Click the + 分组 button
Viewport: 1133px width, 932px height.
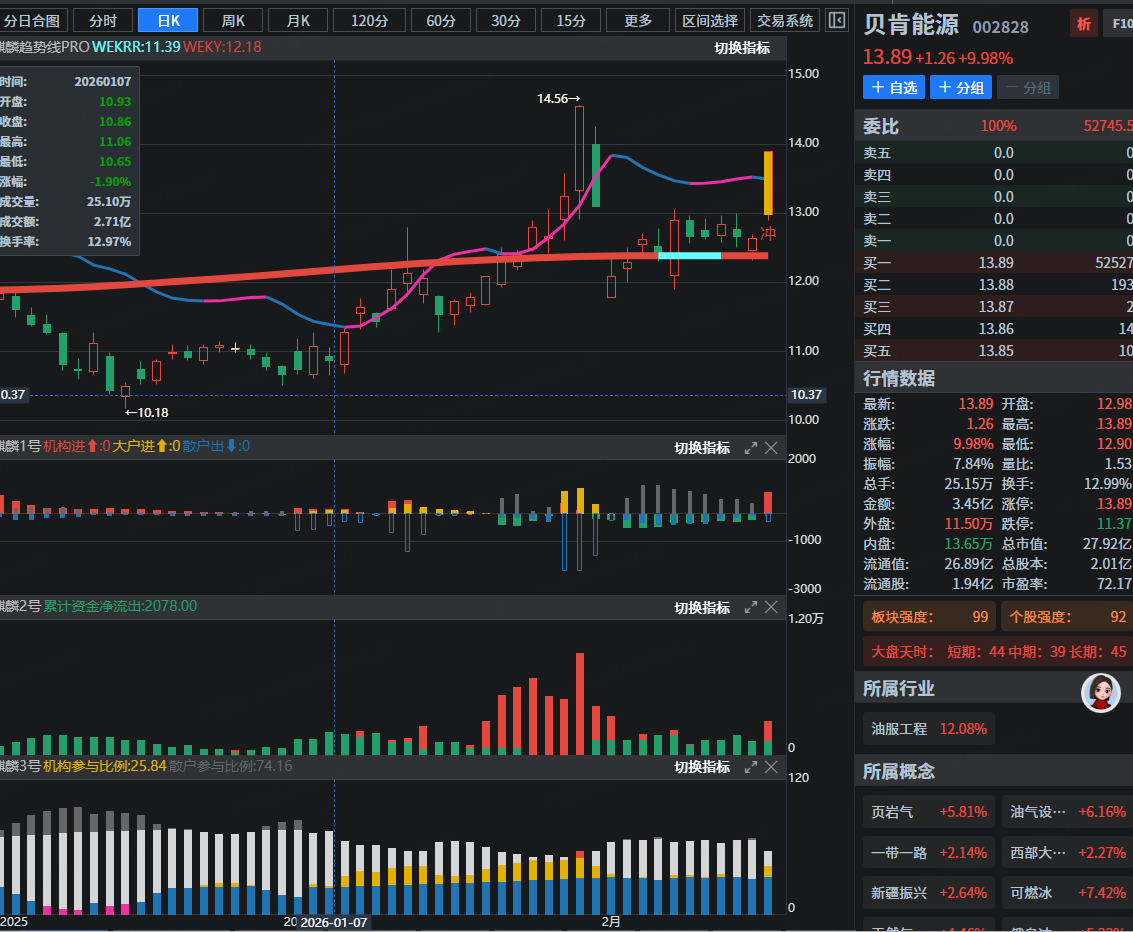click(x=961, y=88)
